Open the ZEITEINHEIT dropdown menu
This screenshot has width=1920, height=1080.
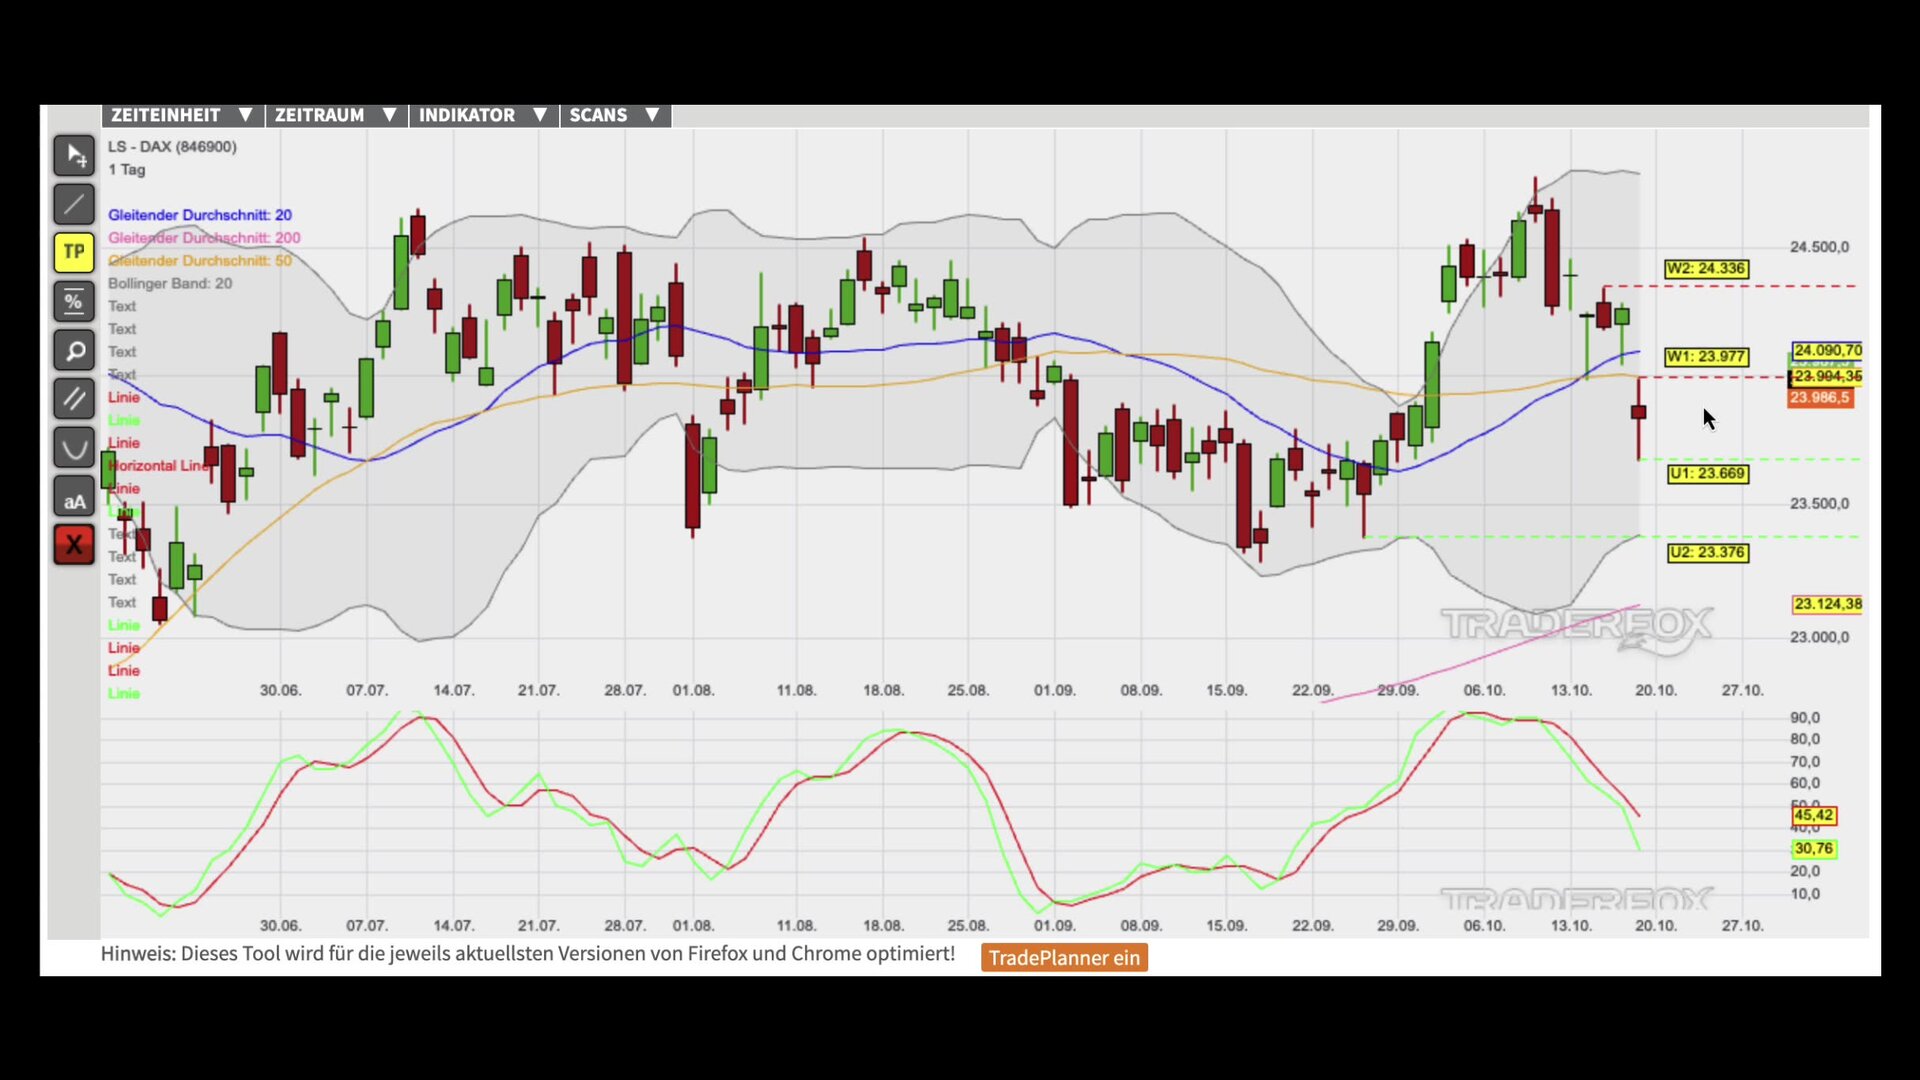click(182, 115)
